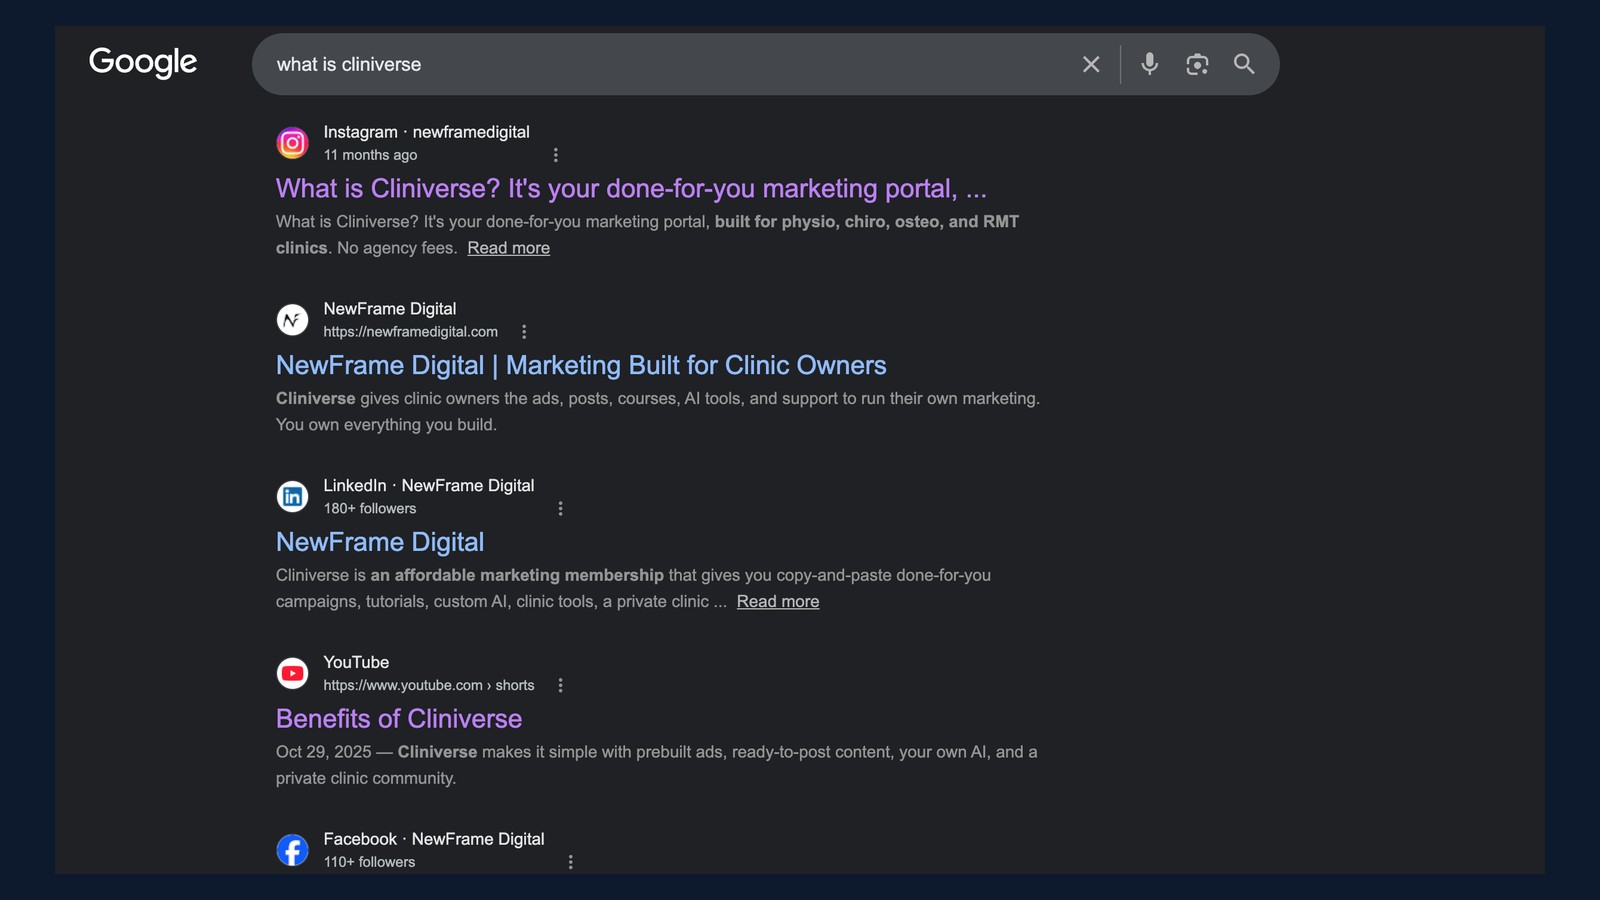Screen dimensions: 1600x900
Task: Click the '11 months ago' timestamp
Action: pos(370,155)
